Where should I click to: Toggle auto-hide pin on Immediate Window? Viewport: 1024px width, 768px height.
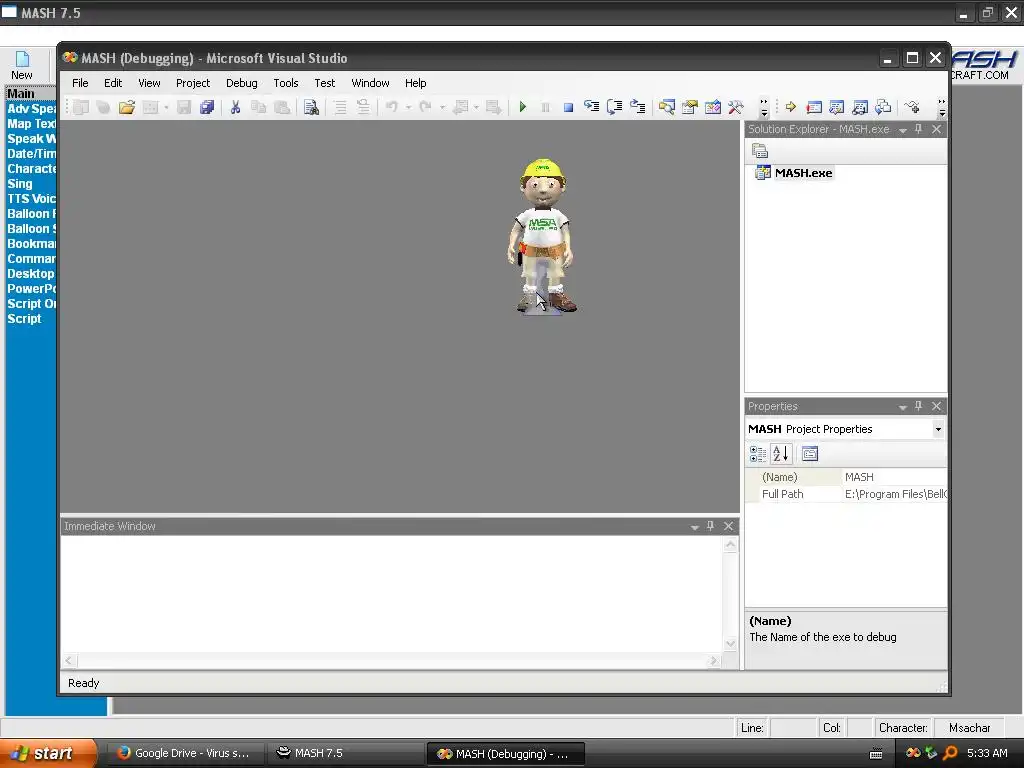pos(711,526)
